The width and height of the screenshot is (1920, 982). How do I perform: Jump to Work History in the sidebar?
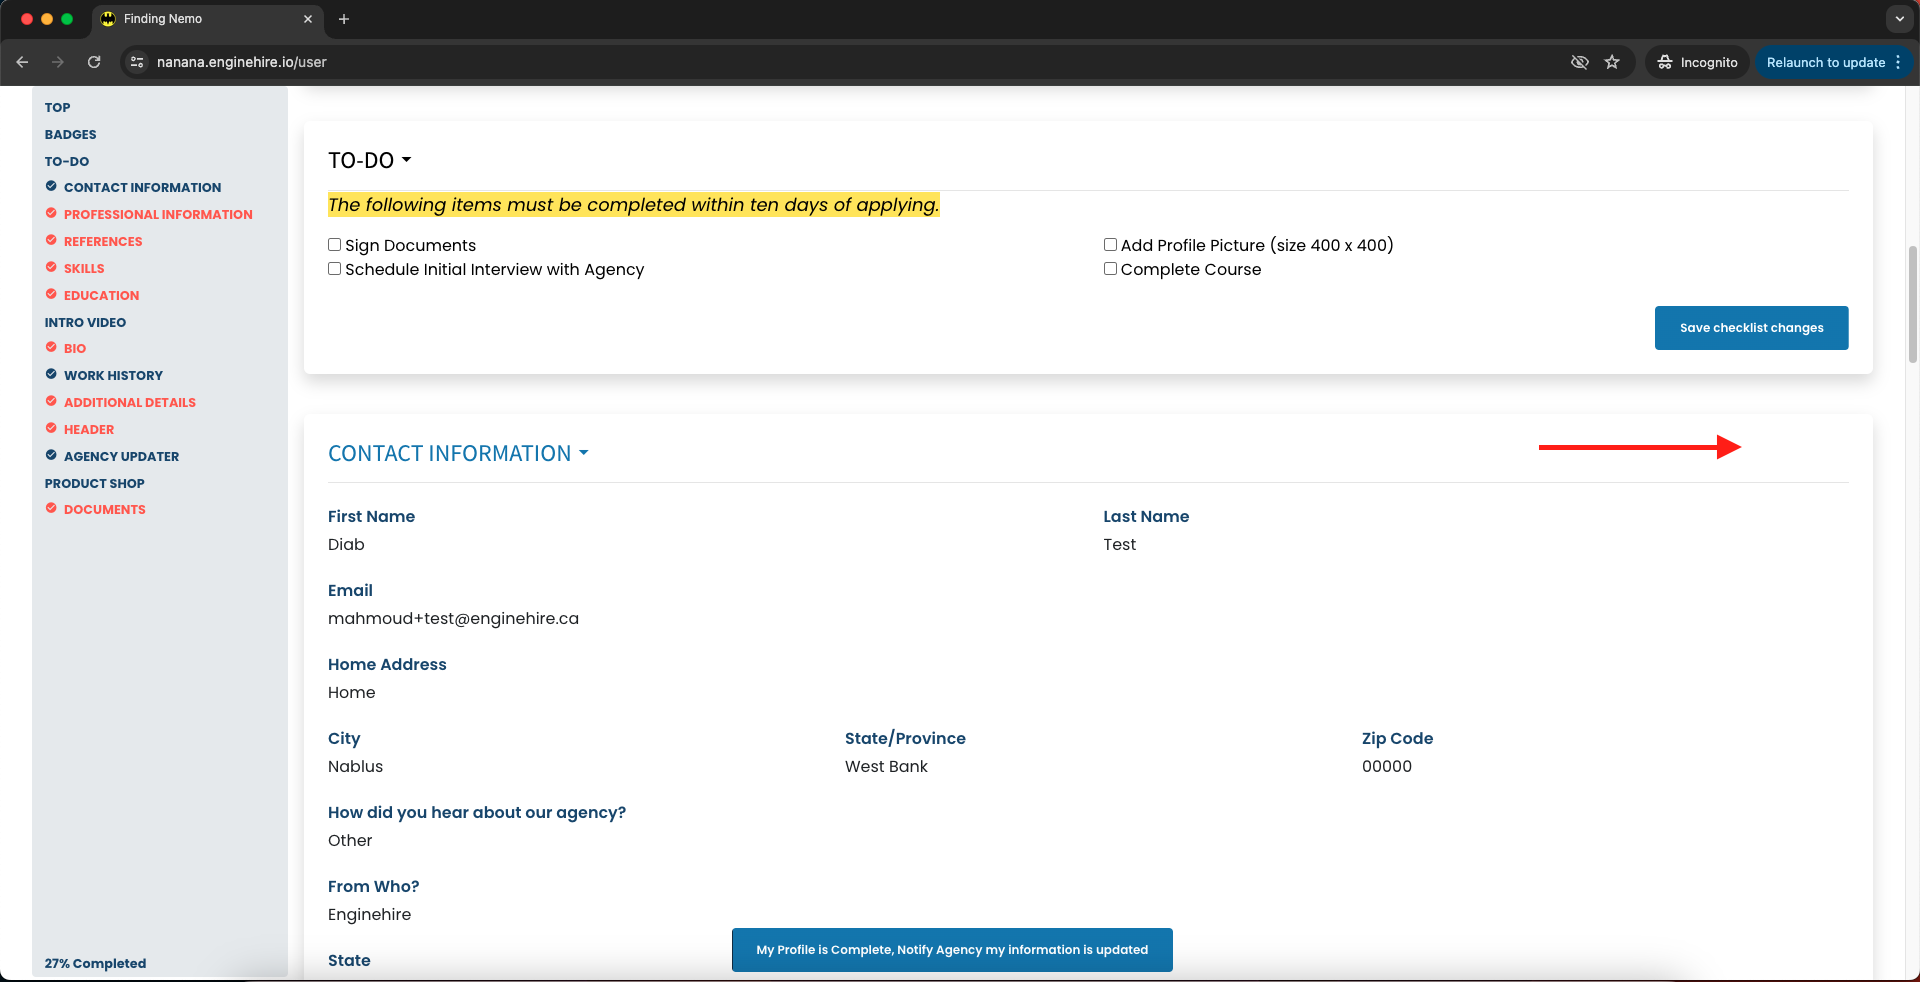tap(113, 375)
